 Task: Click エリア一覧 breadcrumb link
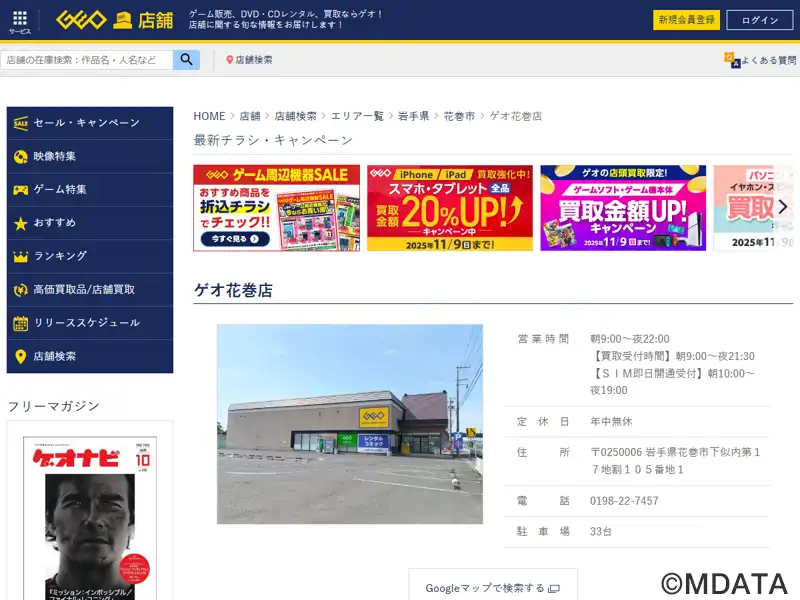coord(357,116)
